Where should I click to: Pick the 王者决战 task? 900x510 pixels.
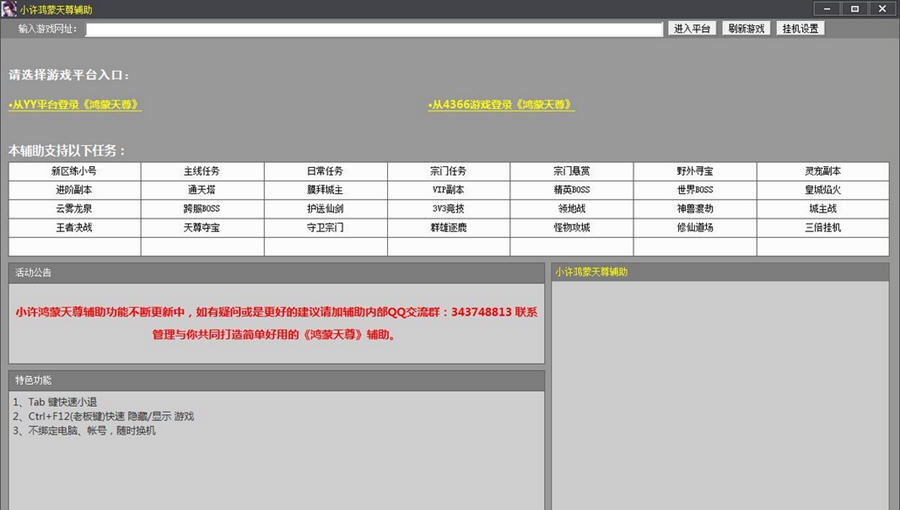75,228
